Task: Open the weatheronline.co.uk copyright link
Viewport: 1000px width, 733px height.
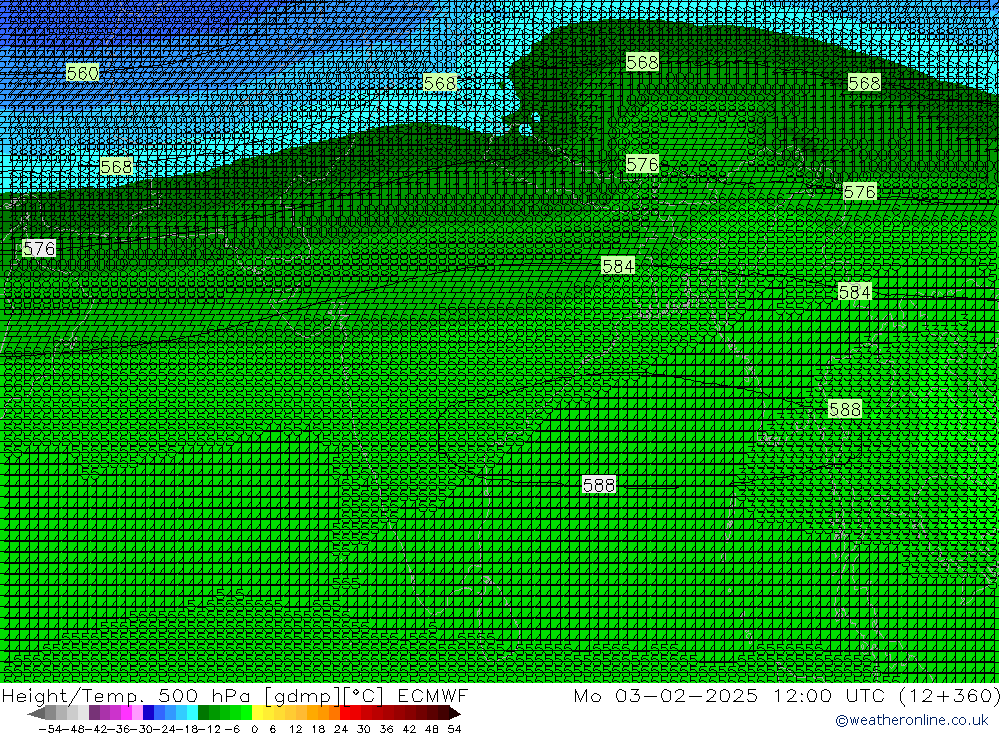Action: coord(911,720)
